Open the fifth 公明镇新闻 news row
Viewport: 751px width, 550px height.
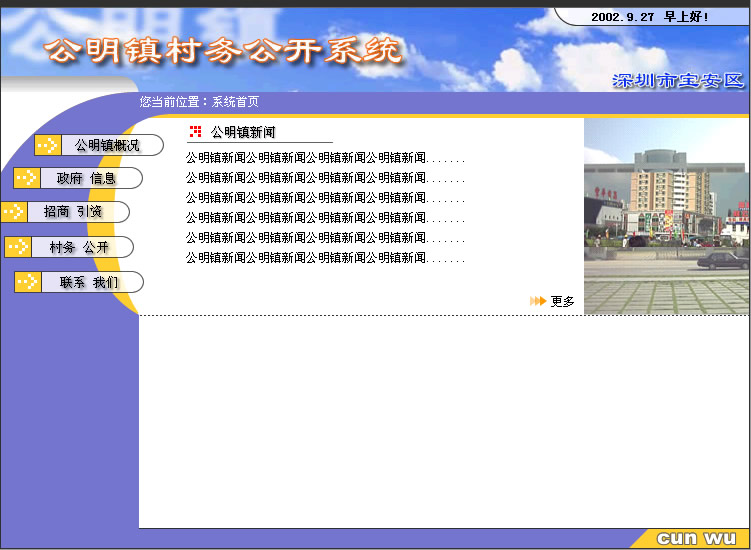click(x=325, y=238)
